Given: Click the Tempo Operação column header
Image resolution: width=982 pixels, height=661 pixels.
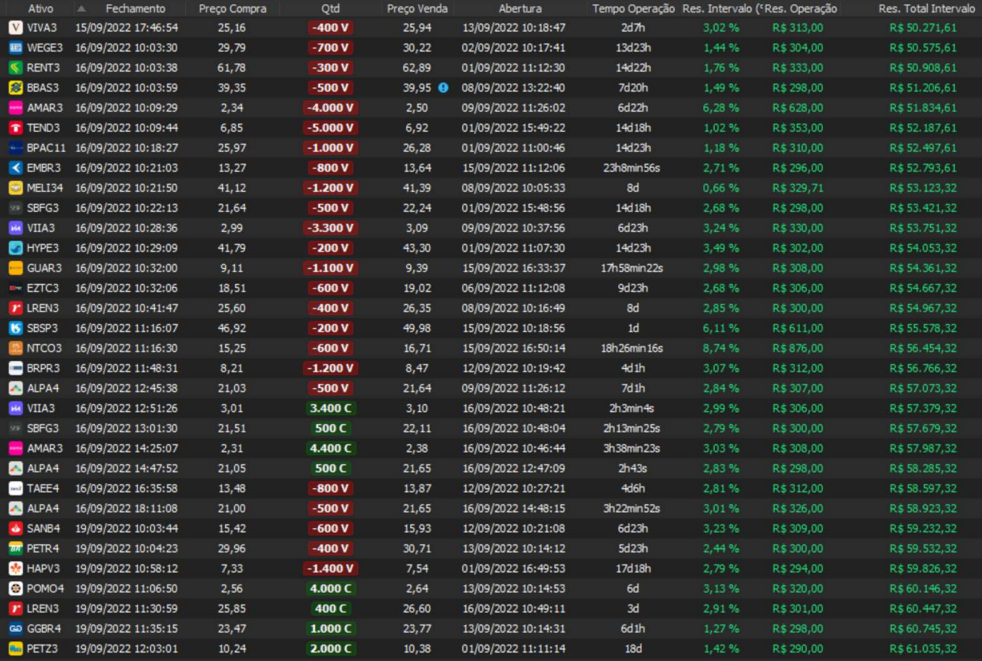Looking at the screenshot, I should coord(633,9).
